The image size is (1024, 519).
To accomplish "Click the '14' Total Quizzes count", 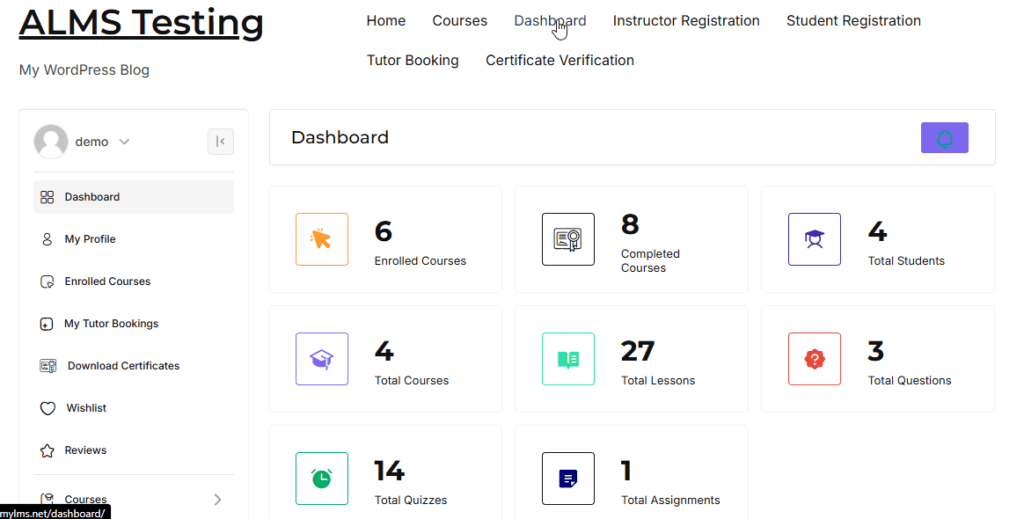I will pos(389,471).
